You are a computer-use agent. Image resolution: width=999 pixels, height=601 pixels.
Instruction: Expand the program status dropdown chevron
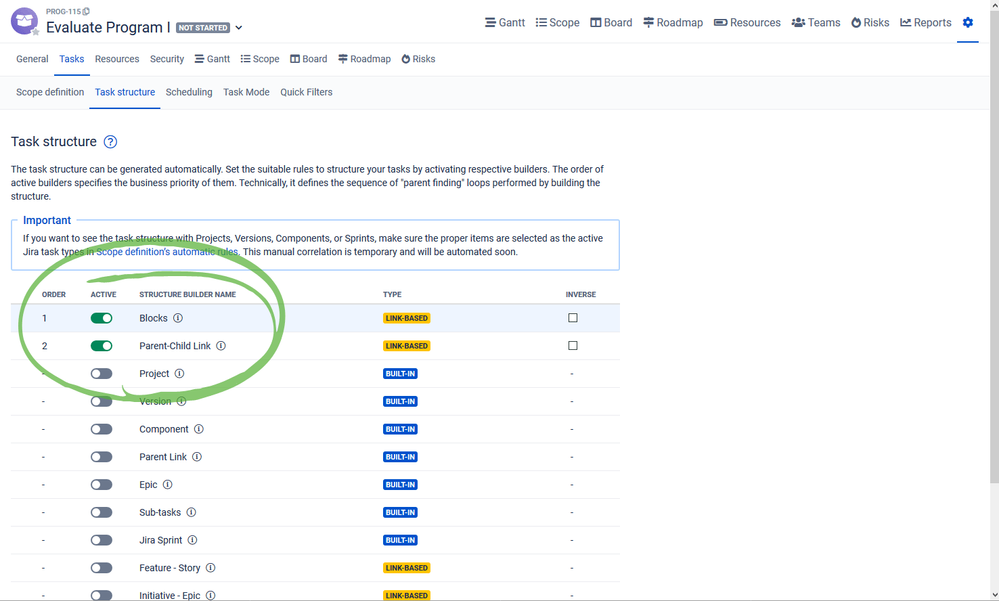coord(239,27)
